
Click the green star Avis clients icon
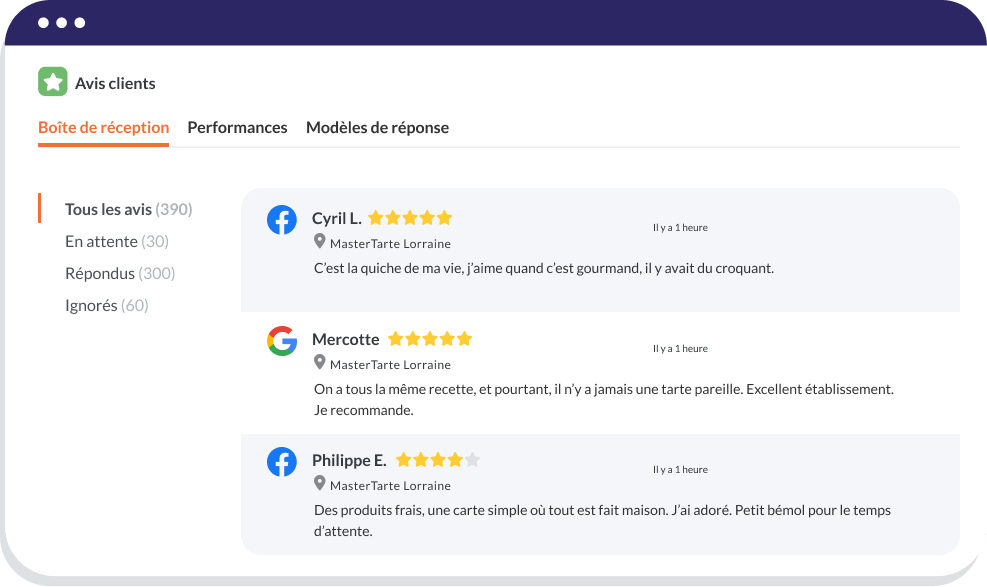(x=52, y=82)
